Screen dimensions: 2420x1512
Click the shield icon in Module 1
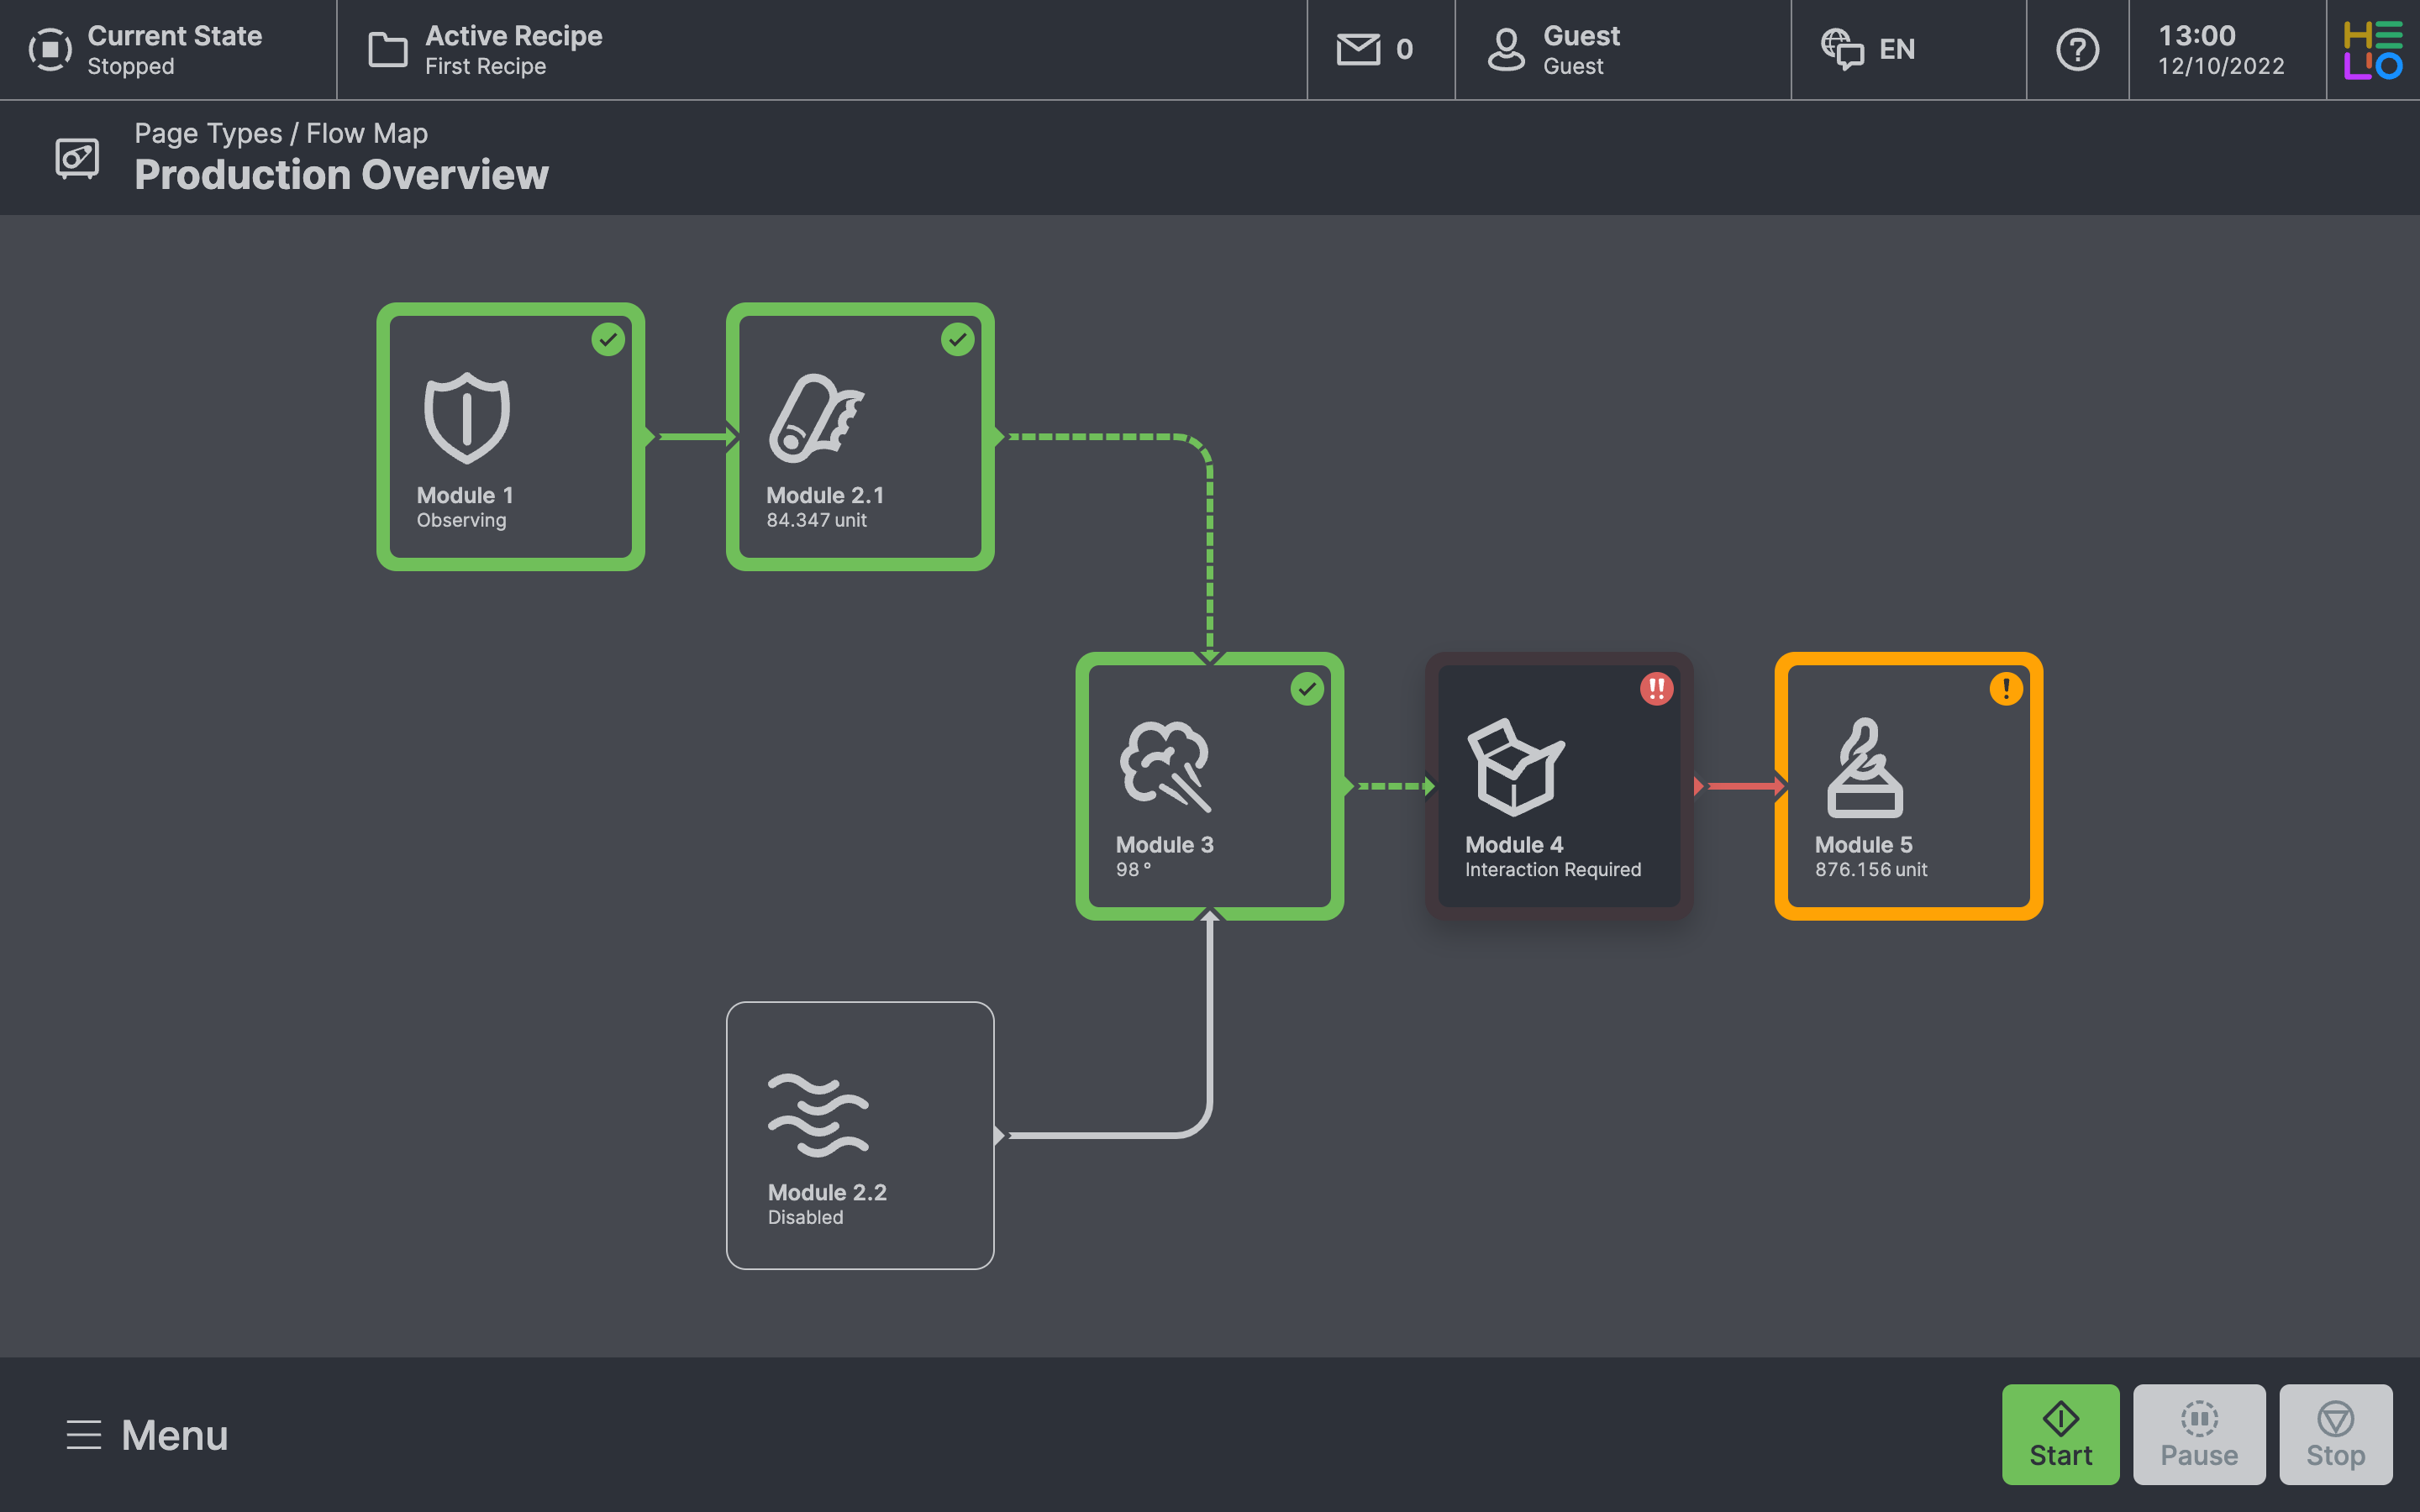coord(466,418)
